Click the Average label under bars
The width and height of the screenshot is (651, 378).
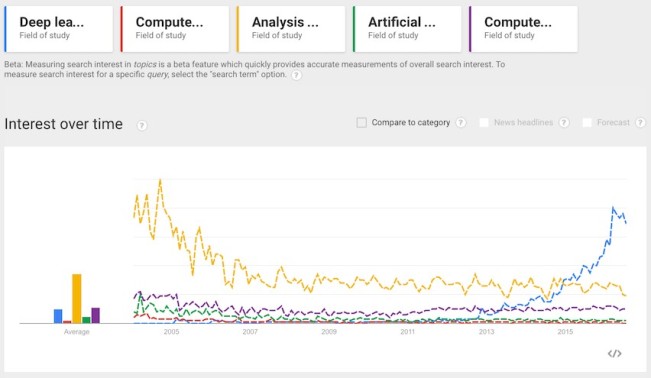point(77,331)
